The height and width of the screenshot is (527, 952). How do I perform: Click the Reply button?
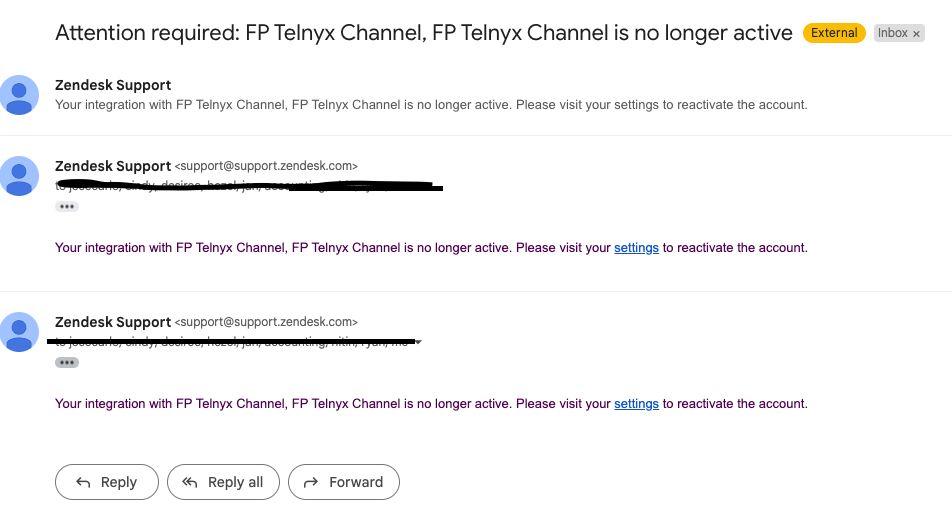point(107,482)
